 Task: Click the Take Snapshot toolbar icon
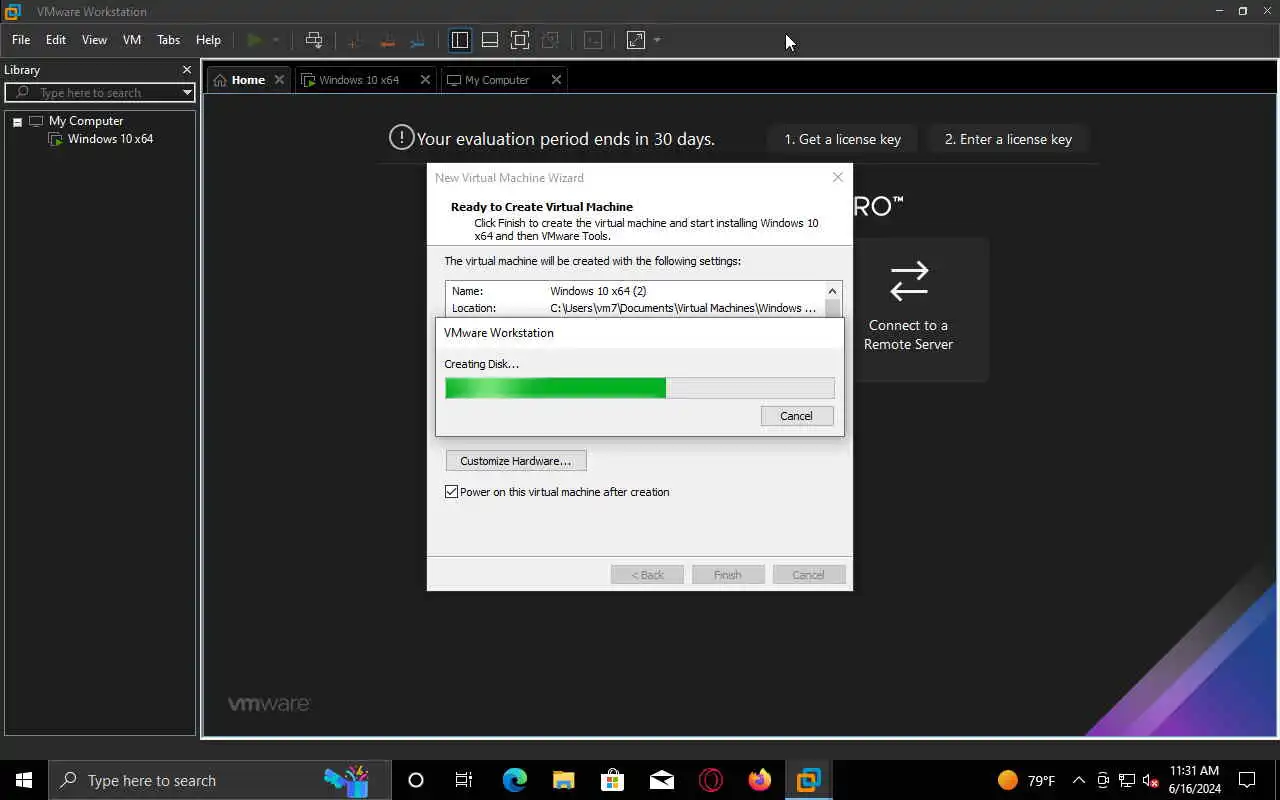(353, 40)
